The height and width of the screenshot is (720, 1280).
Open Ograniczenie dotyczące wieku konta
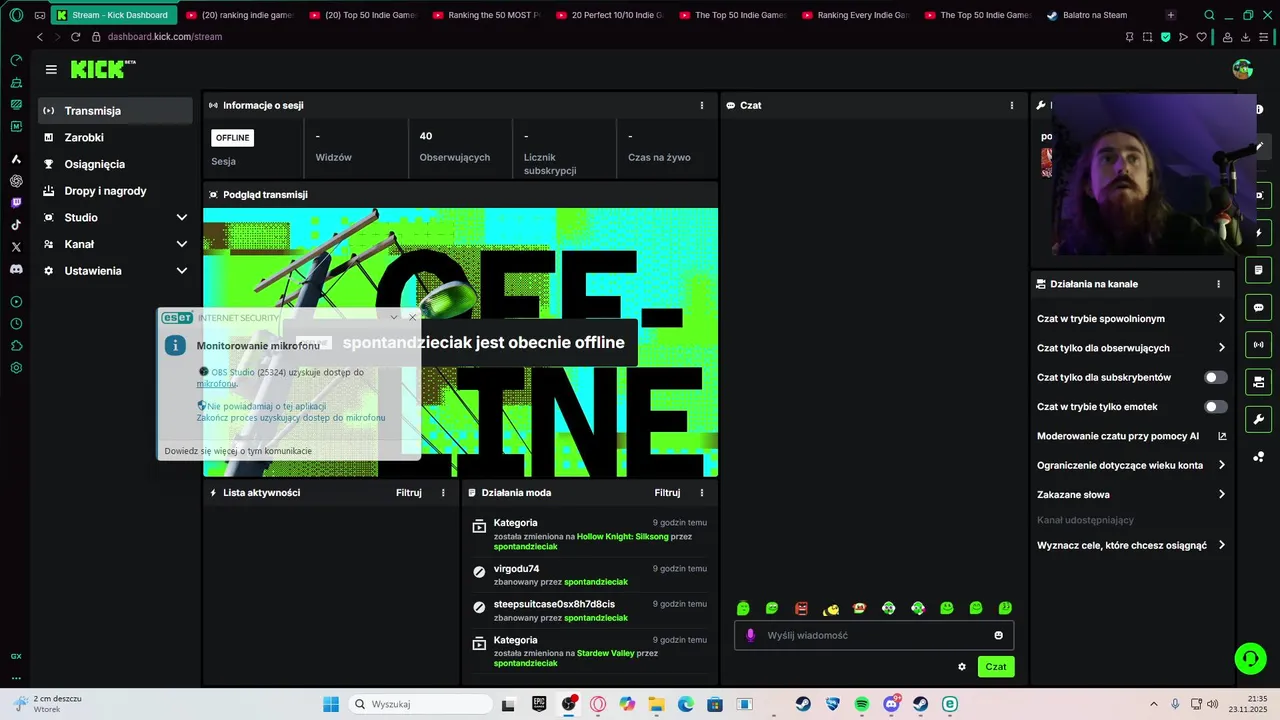[1131, 465]
